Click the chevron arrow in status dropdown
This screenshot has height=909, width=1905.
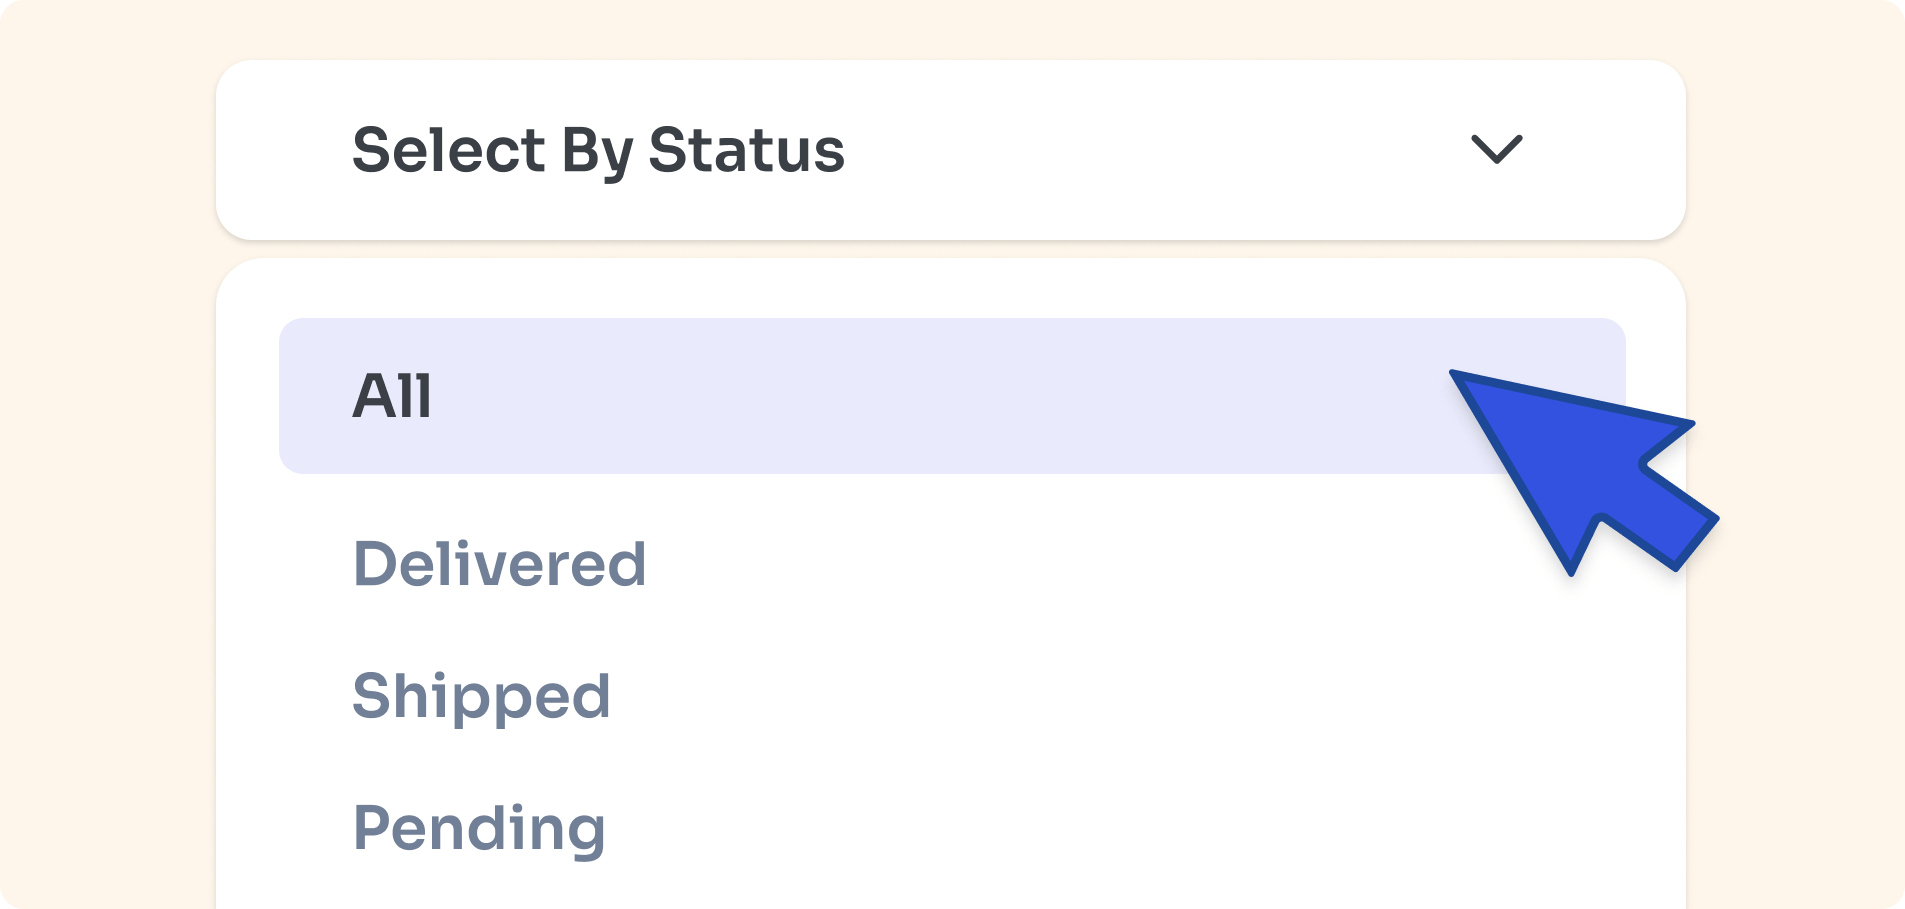1496,149
